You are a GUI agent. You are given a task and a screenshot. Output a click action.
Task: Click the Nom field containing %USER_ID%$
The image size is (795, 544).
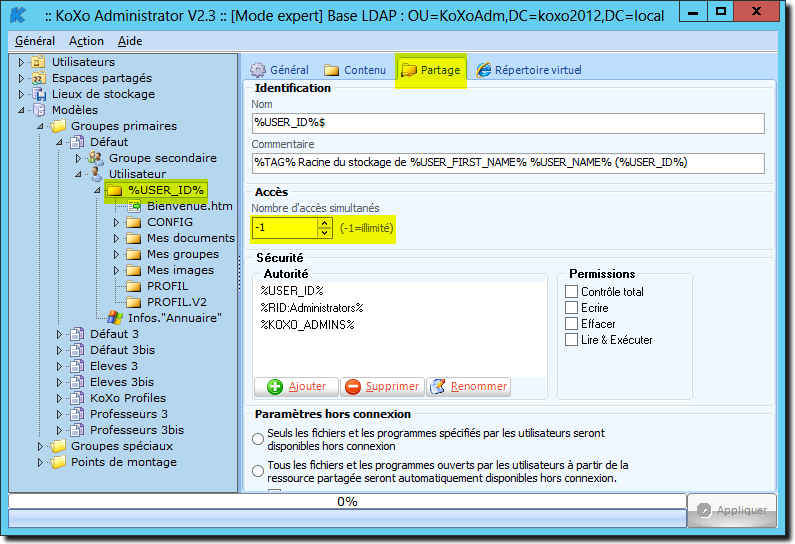508,123
